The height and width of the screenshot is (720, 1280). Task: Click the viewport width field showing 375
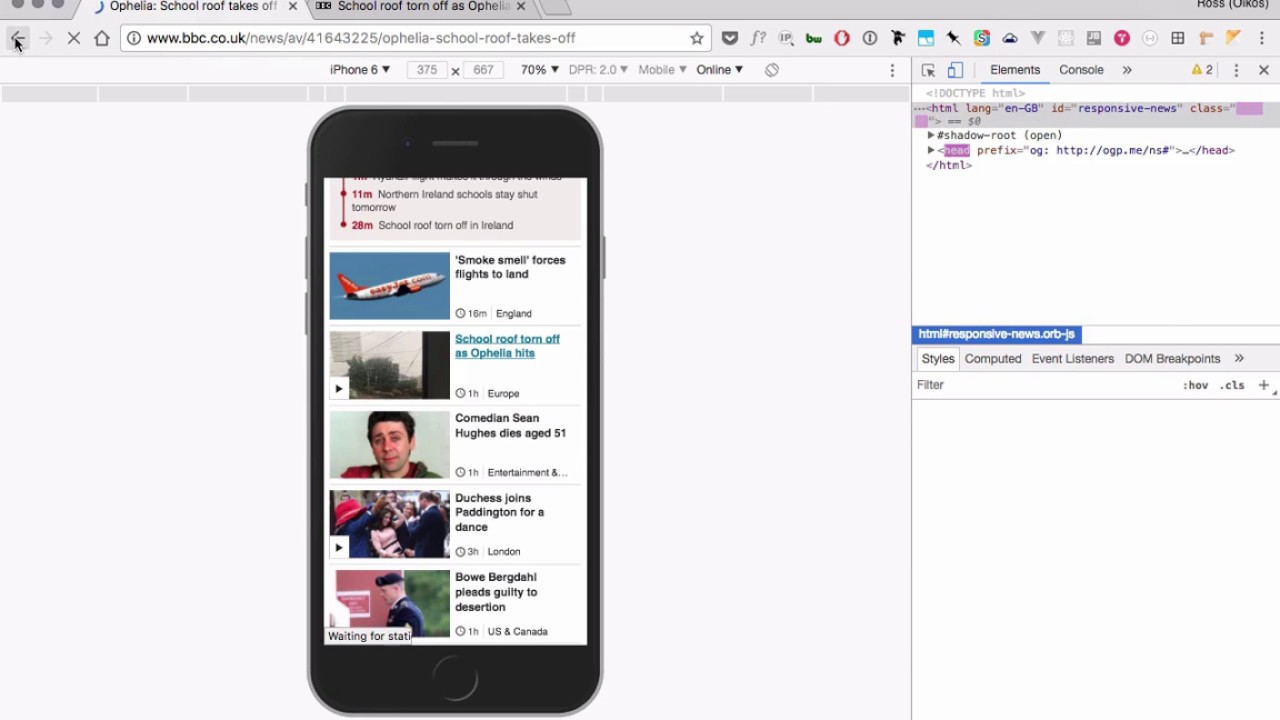(x=427, y=70)
